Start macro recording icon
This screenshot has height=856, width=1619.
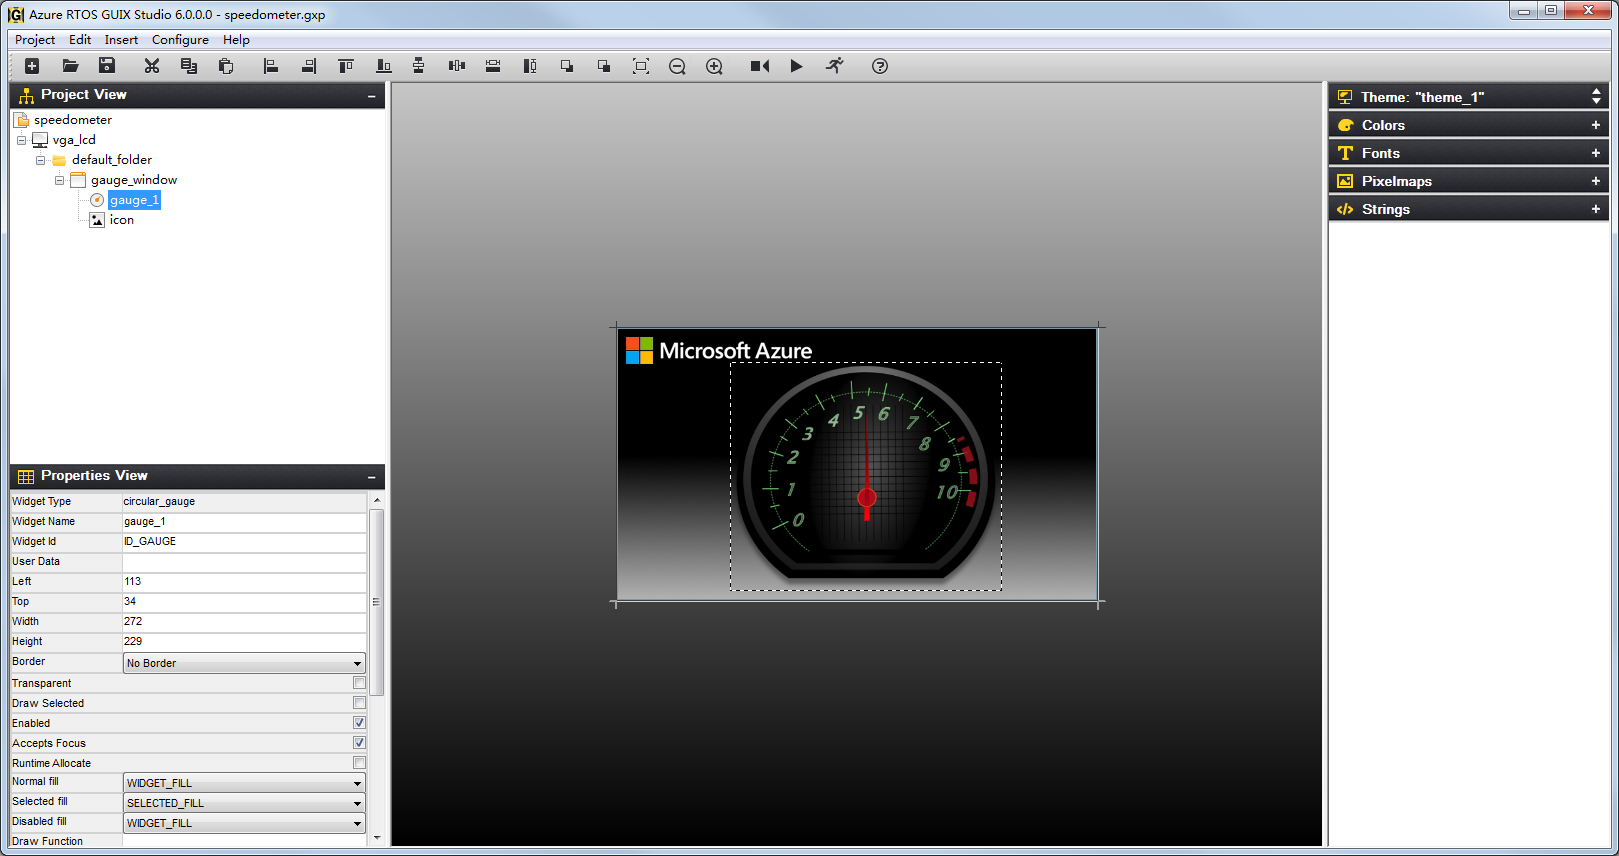tap(760, 66)
